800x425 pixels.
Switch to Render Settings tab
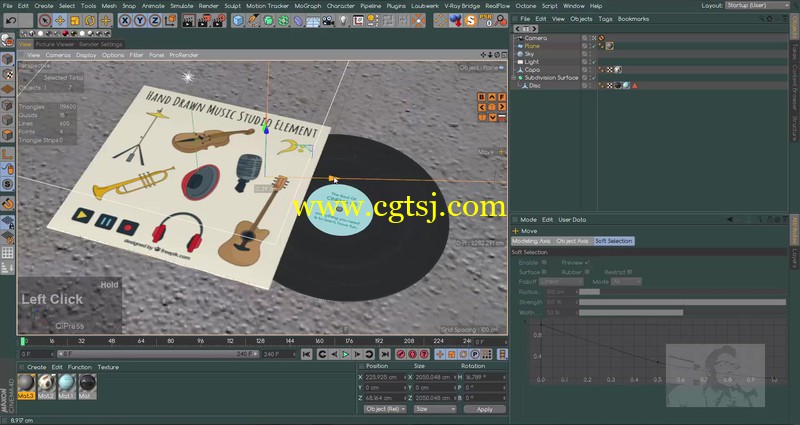(x=101, y=44)
